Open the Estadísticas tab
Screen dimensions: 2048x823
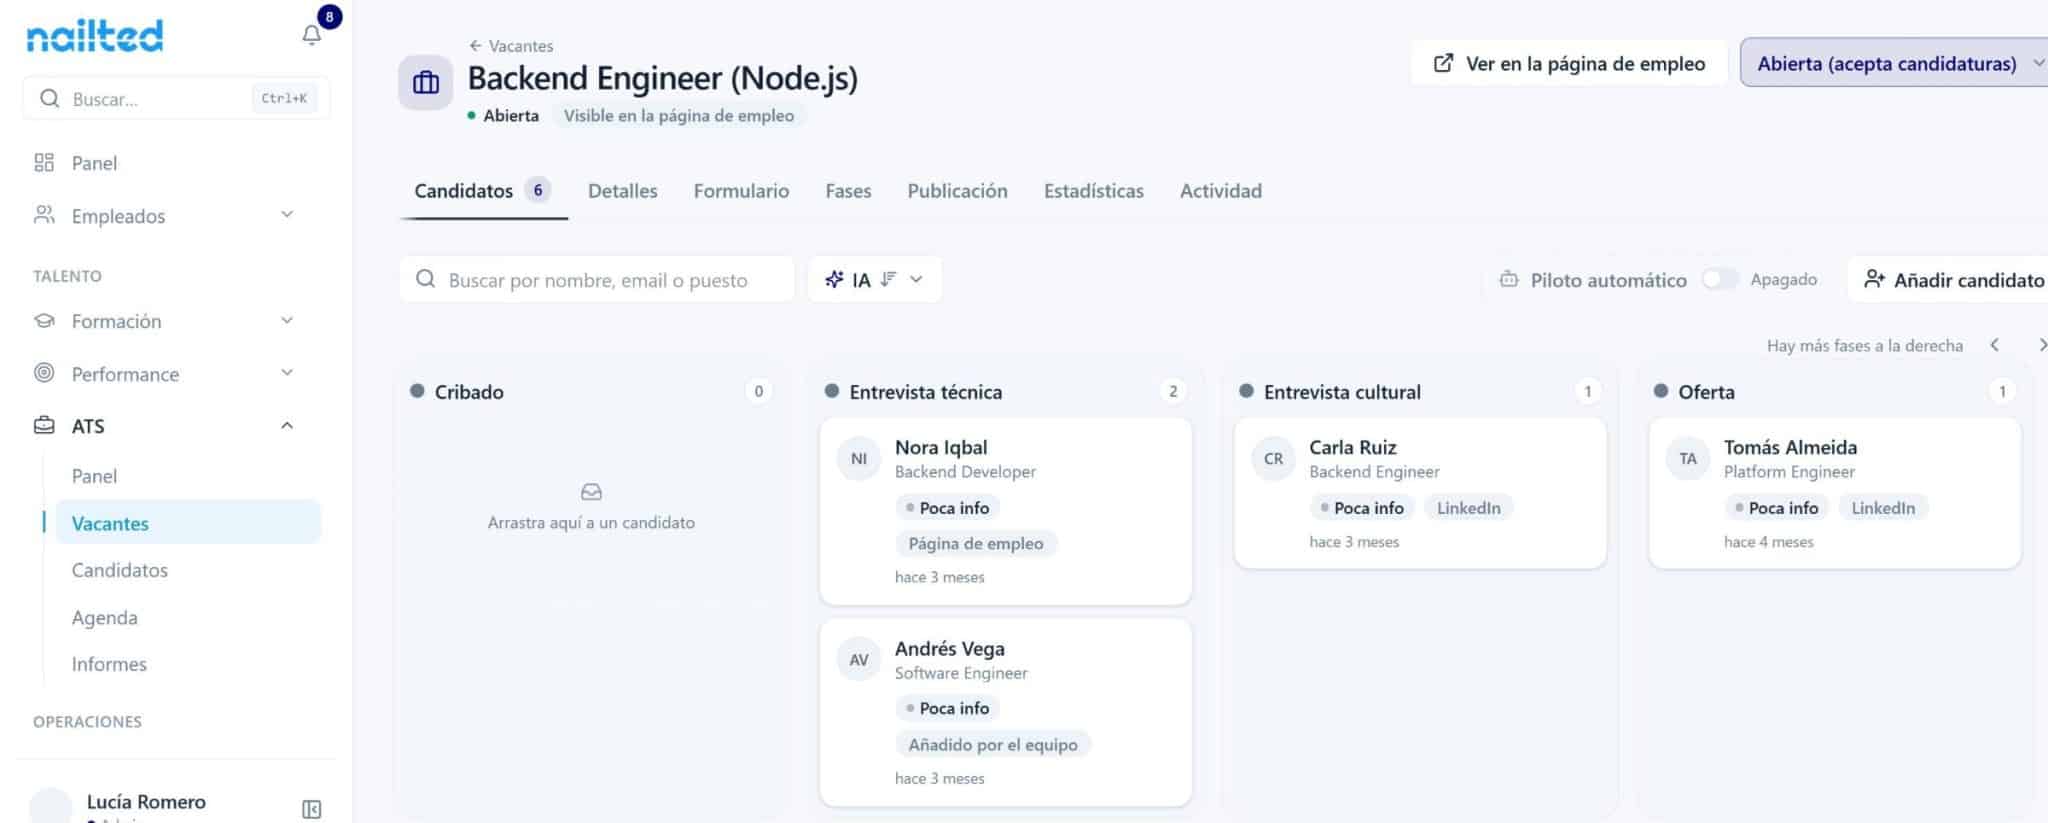[x=1093, y=190]
